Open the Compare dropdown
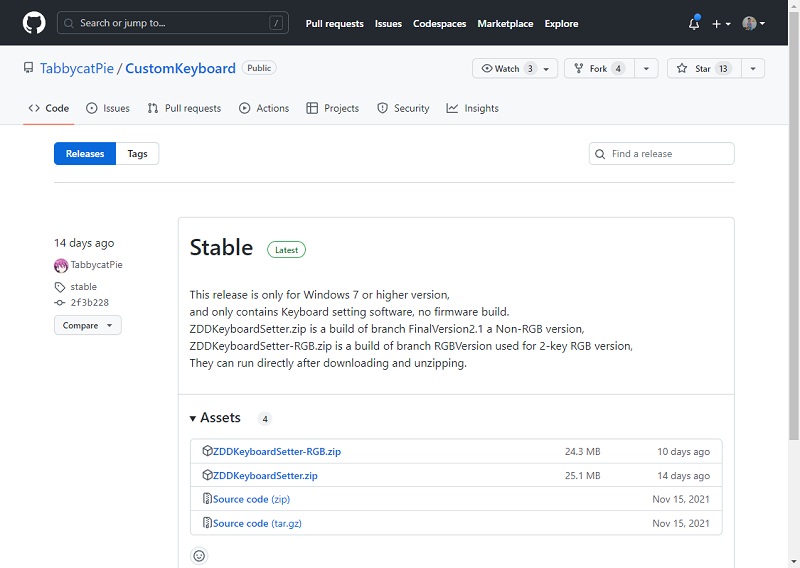800x568 pixels. pos(88,325)
